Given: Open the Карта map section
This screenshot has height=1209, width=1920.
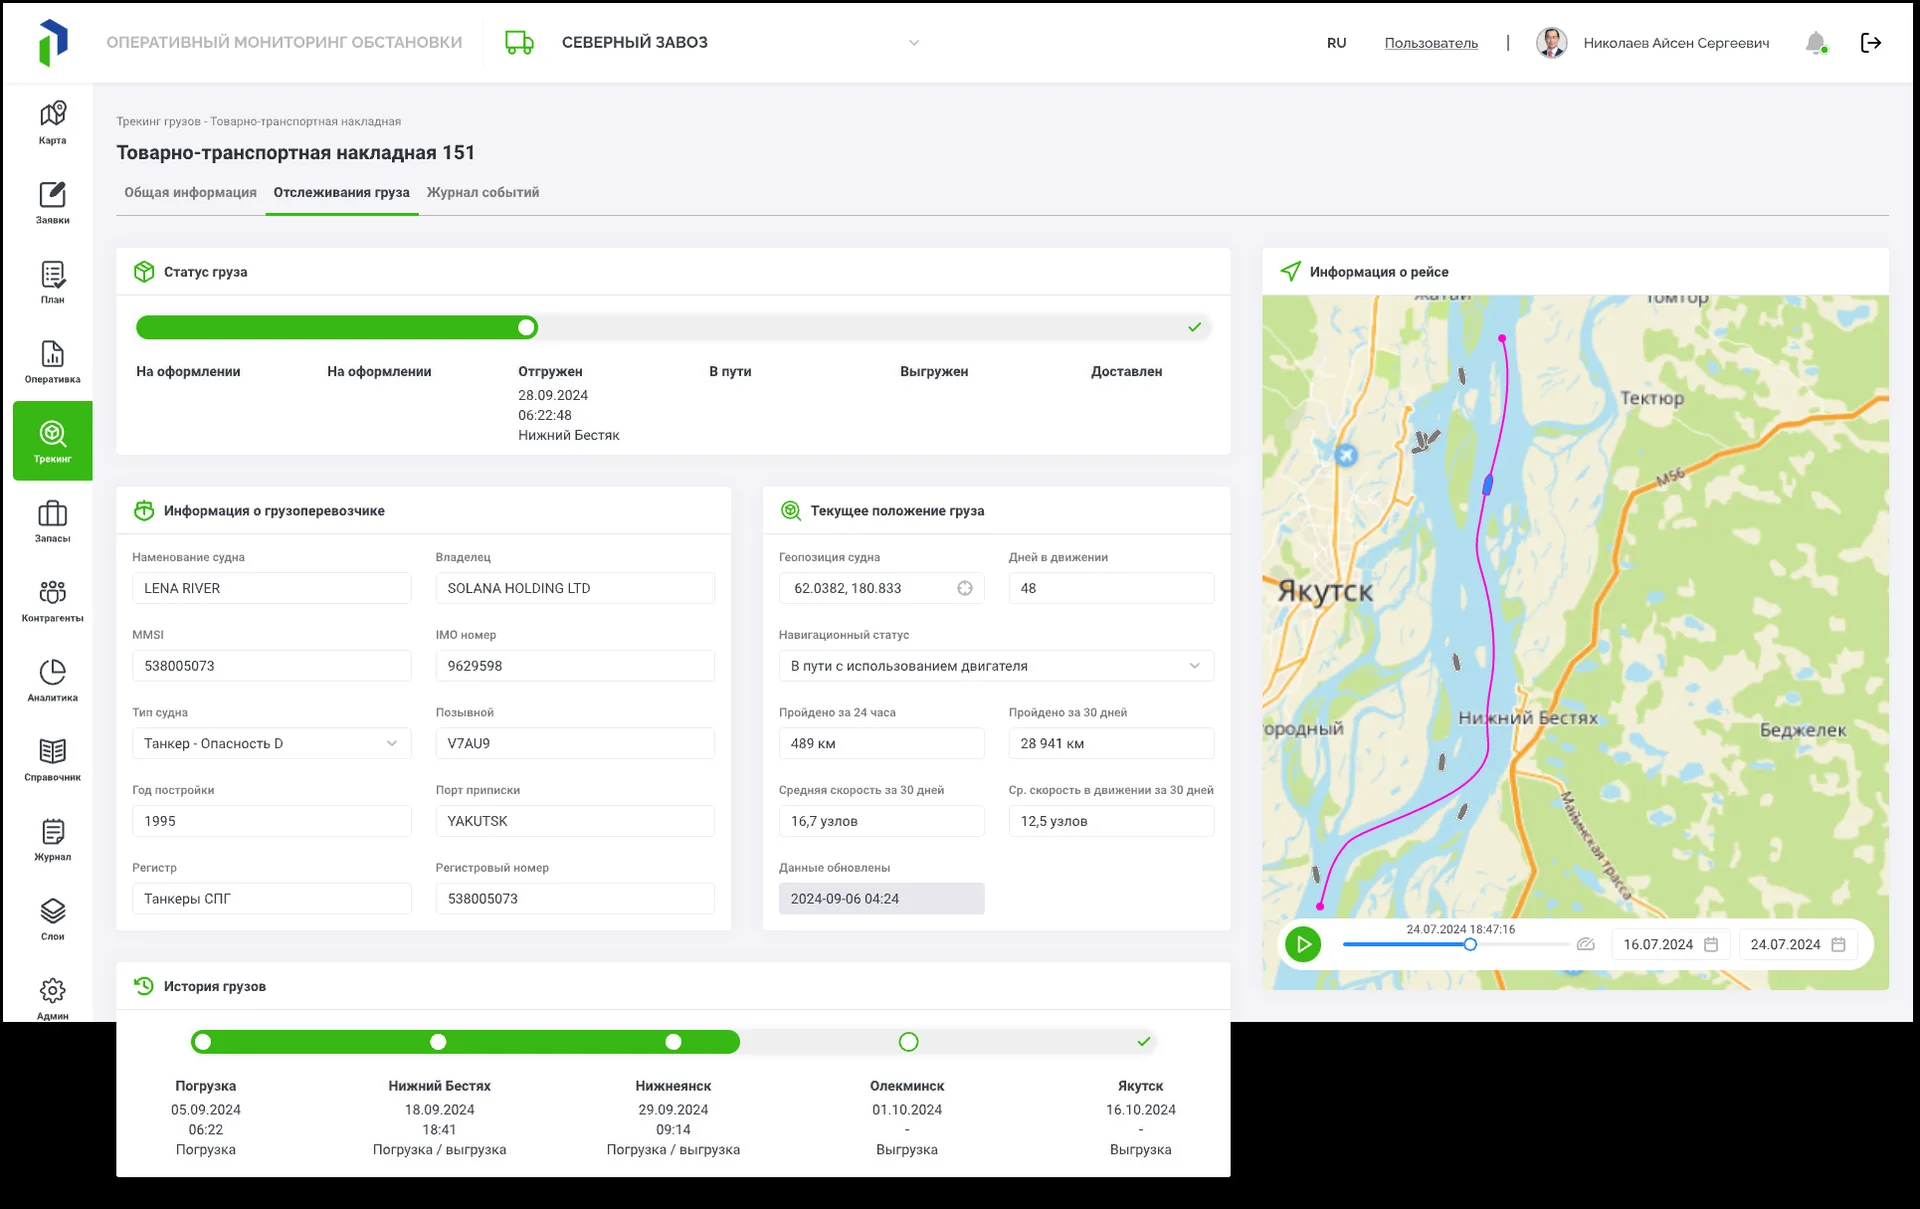Looking at the screenshot, I should 52,123.
